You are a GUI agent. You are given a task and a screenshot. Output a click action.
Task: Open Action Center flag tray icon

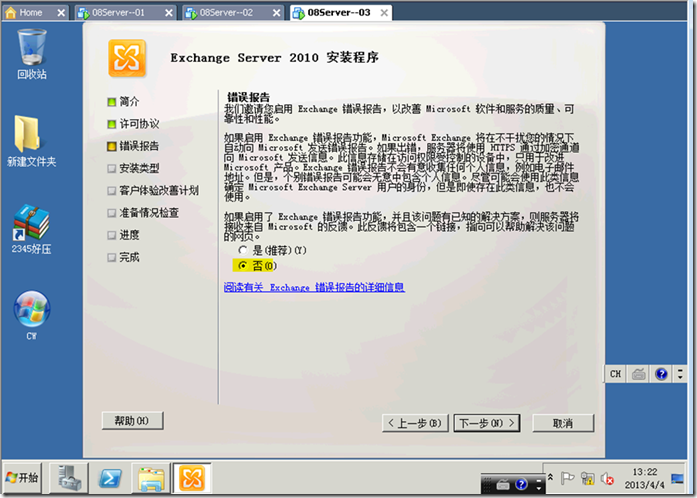coord(567,479)
